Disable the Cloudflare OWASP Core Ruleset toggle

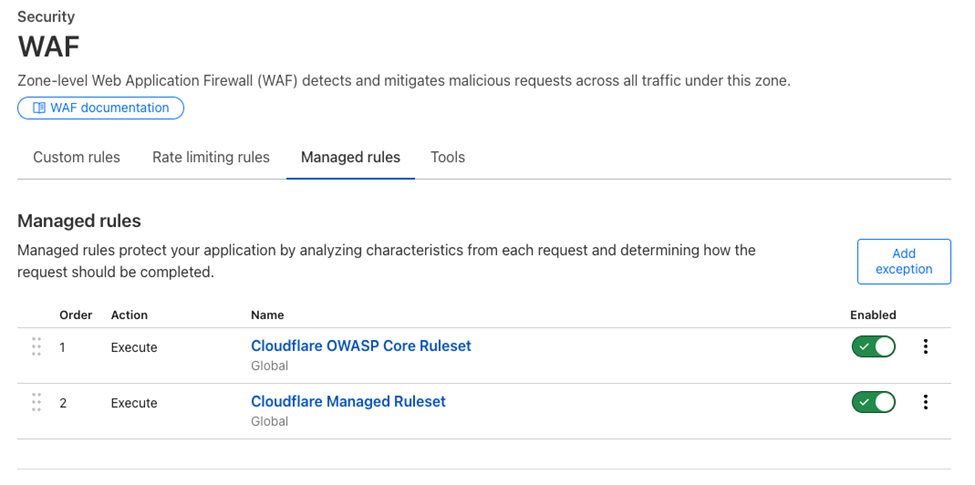(873, 347)
